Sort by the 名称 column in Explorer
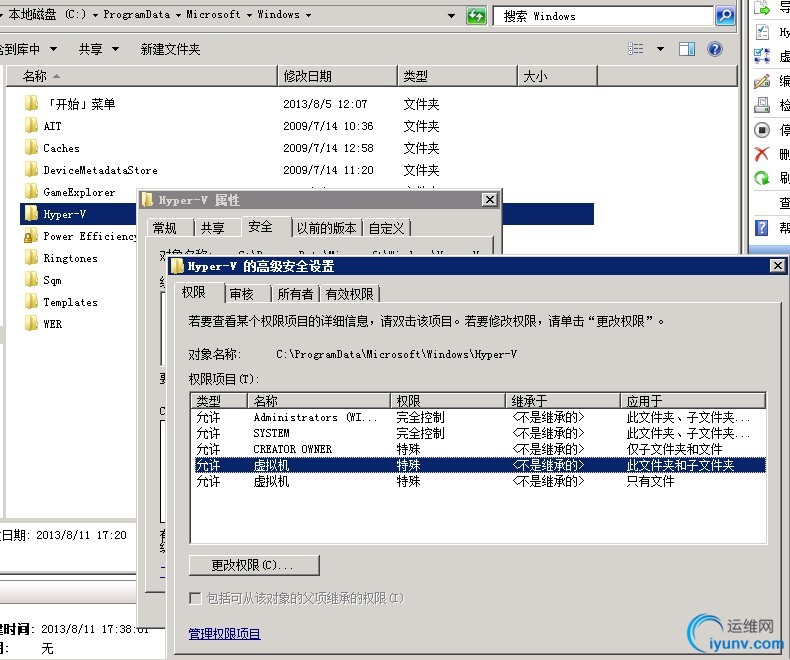 [x=142, y=76]
